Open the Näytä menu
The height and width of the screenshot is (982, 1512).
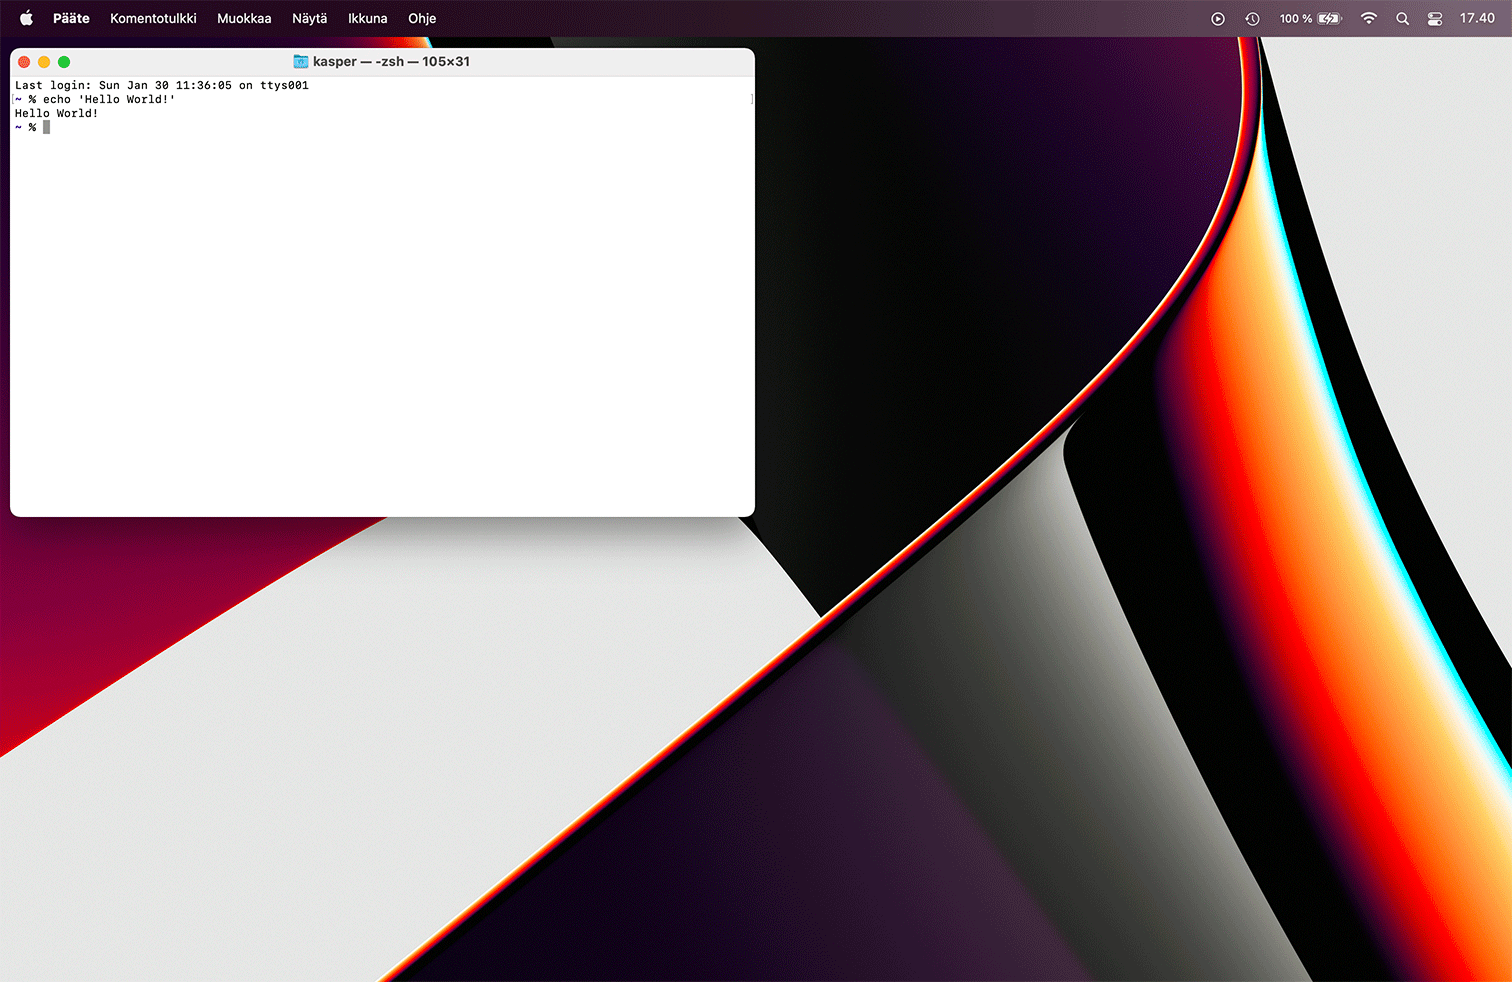[x=310, y=18]
